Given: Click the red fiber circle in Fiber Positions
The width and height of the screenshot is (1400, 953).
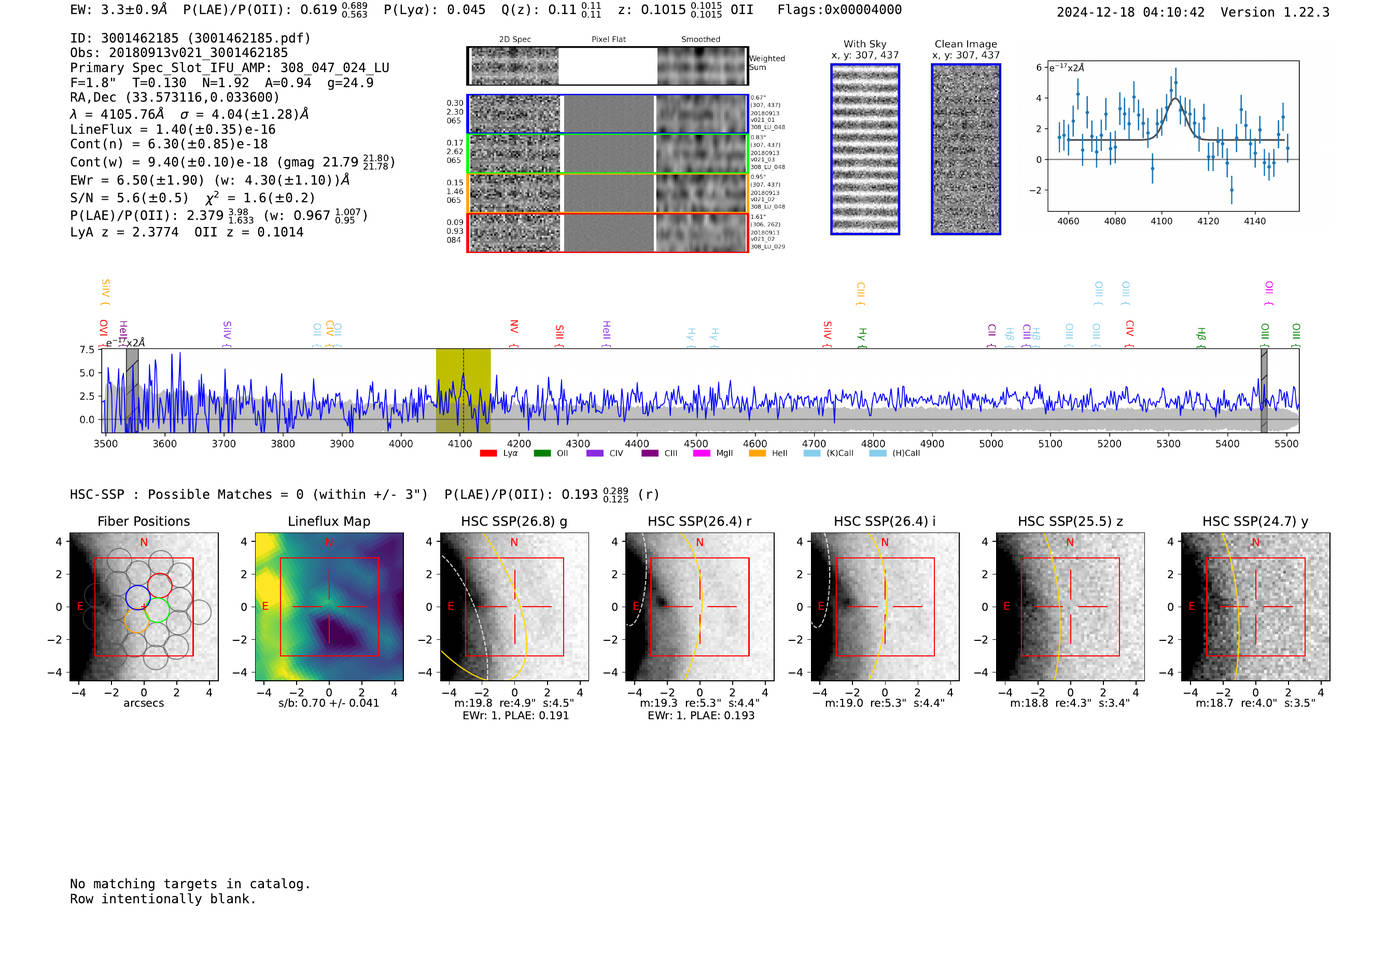Looking at the screenshot, I should tap(159, 584).
